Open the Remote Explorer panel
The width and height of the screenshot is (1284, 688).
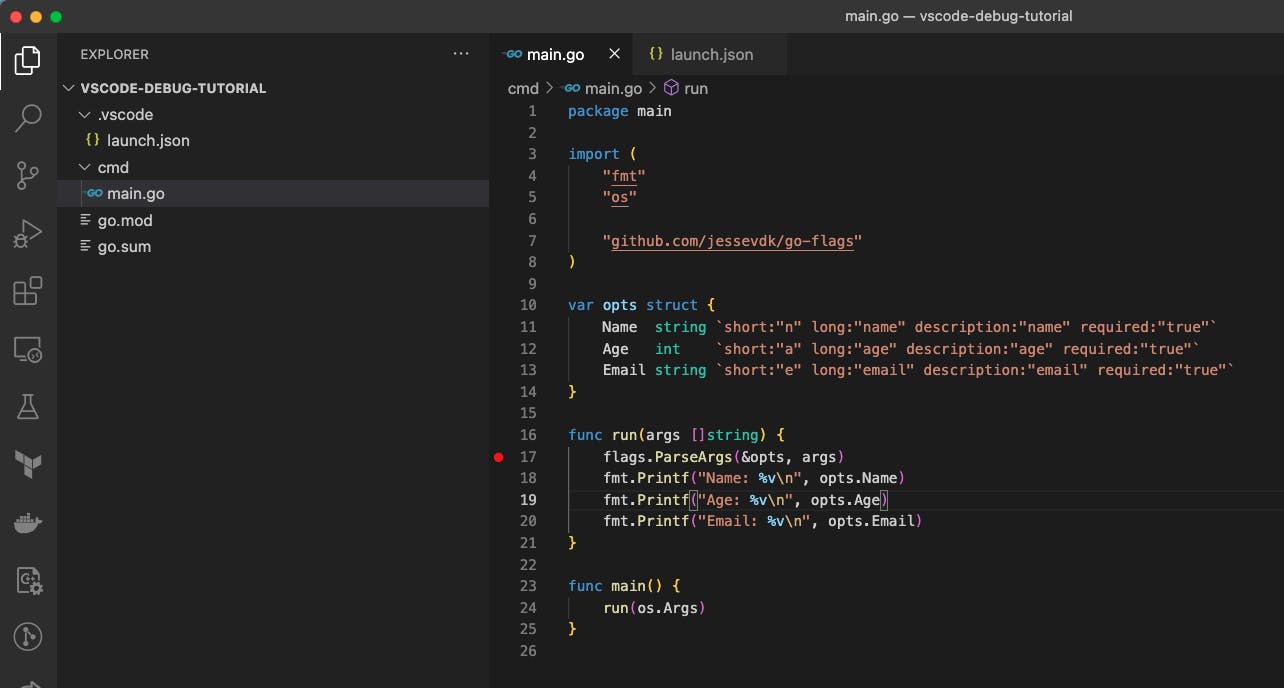pyautogui.click(x=27, y=350)
